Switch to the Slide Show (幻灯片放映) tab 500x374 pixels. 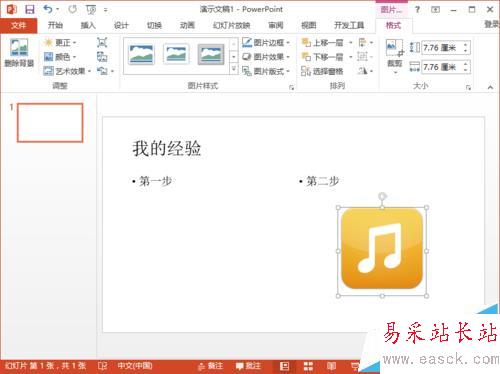pos(232,25)
